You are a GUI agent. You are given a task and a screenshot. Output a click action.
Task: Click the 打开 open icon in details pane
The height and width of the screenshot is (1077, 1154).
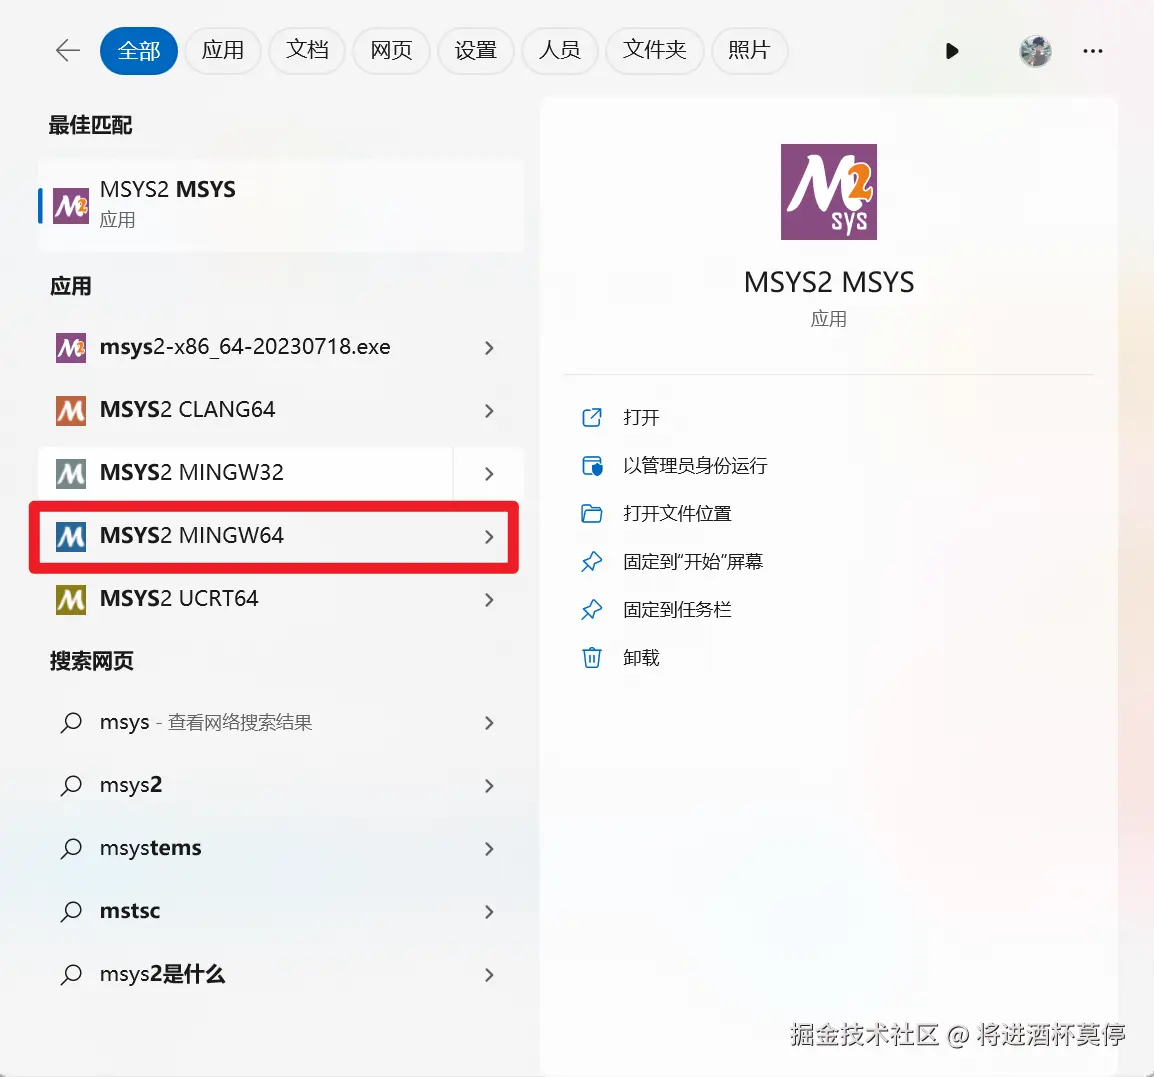click(592, 417)
